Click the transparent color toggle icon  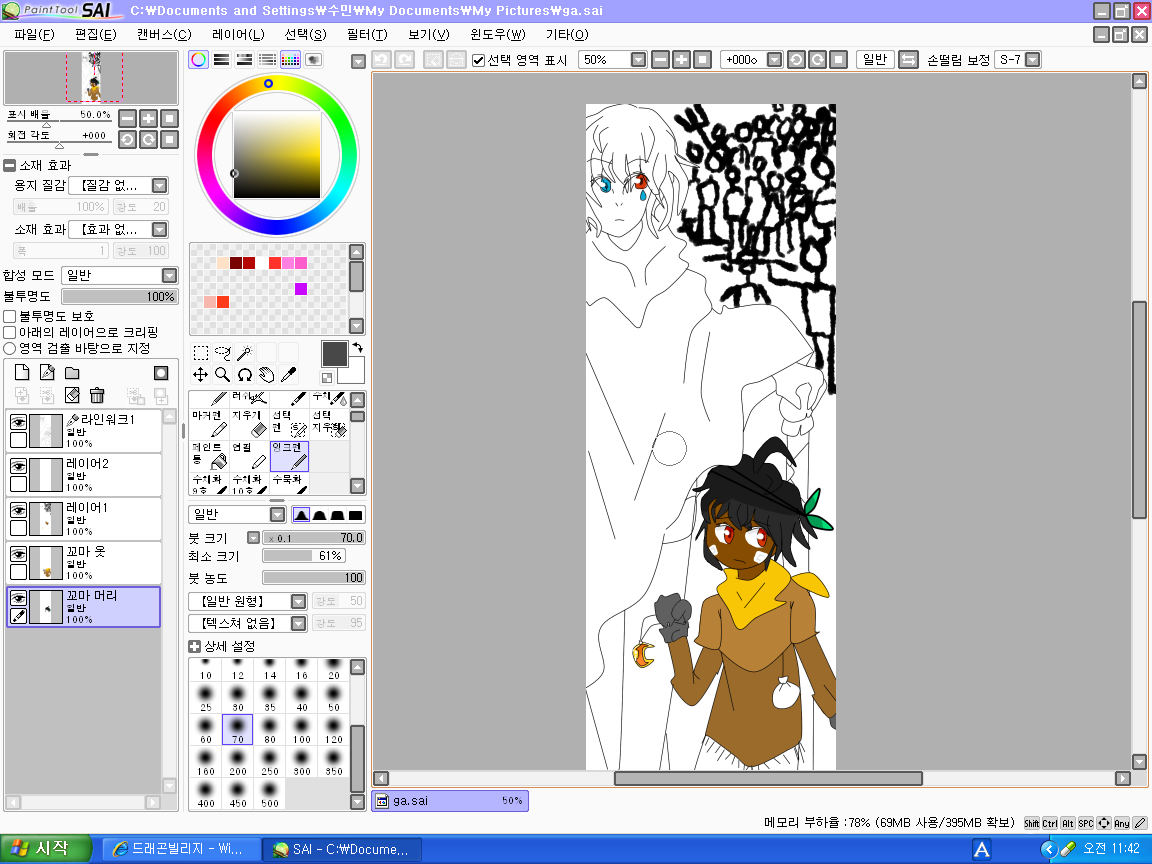point(327,378)
